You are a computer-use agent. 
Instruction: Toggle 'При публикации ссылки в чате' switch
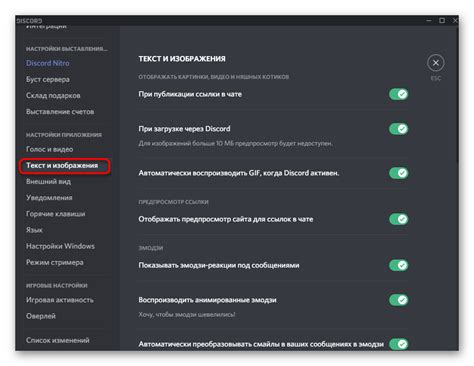tap(399, 94)
